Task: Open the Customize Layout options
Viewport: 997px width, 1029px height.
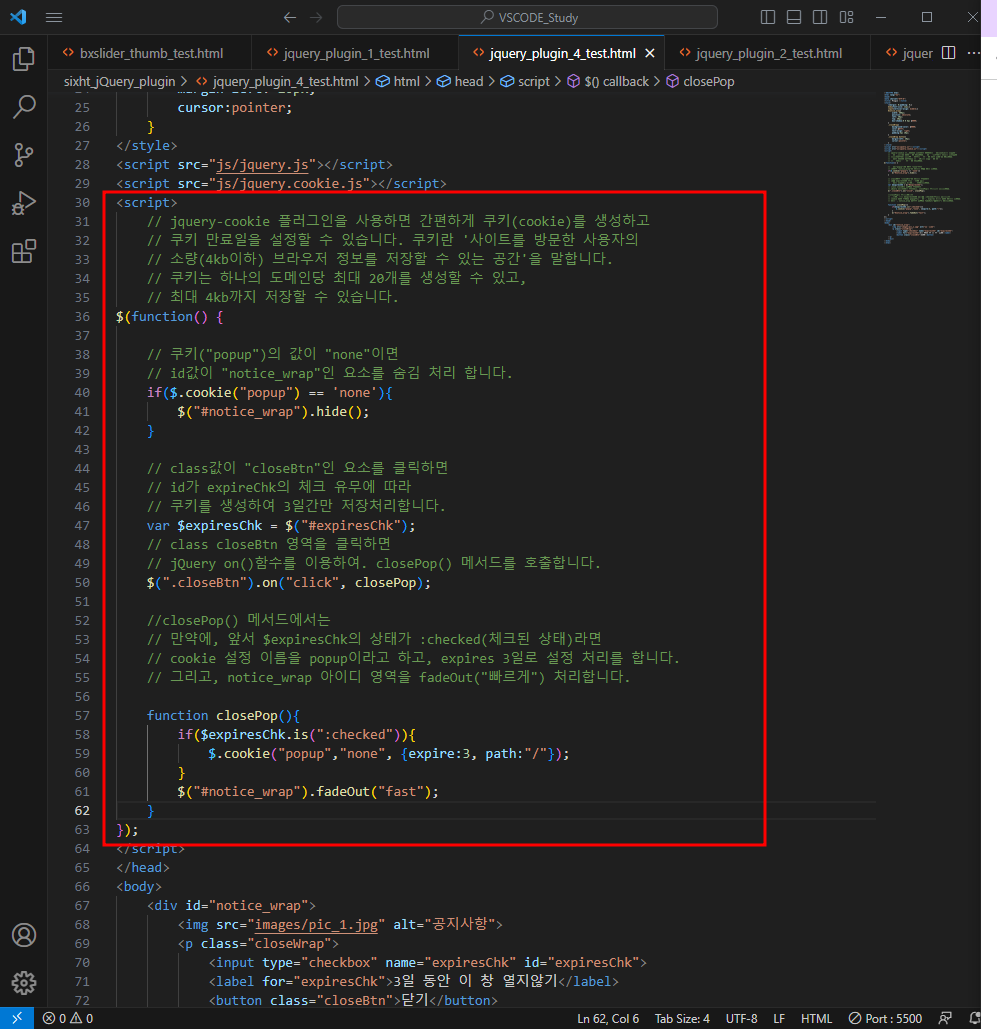Action: (x=847, y=17)
